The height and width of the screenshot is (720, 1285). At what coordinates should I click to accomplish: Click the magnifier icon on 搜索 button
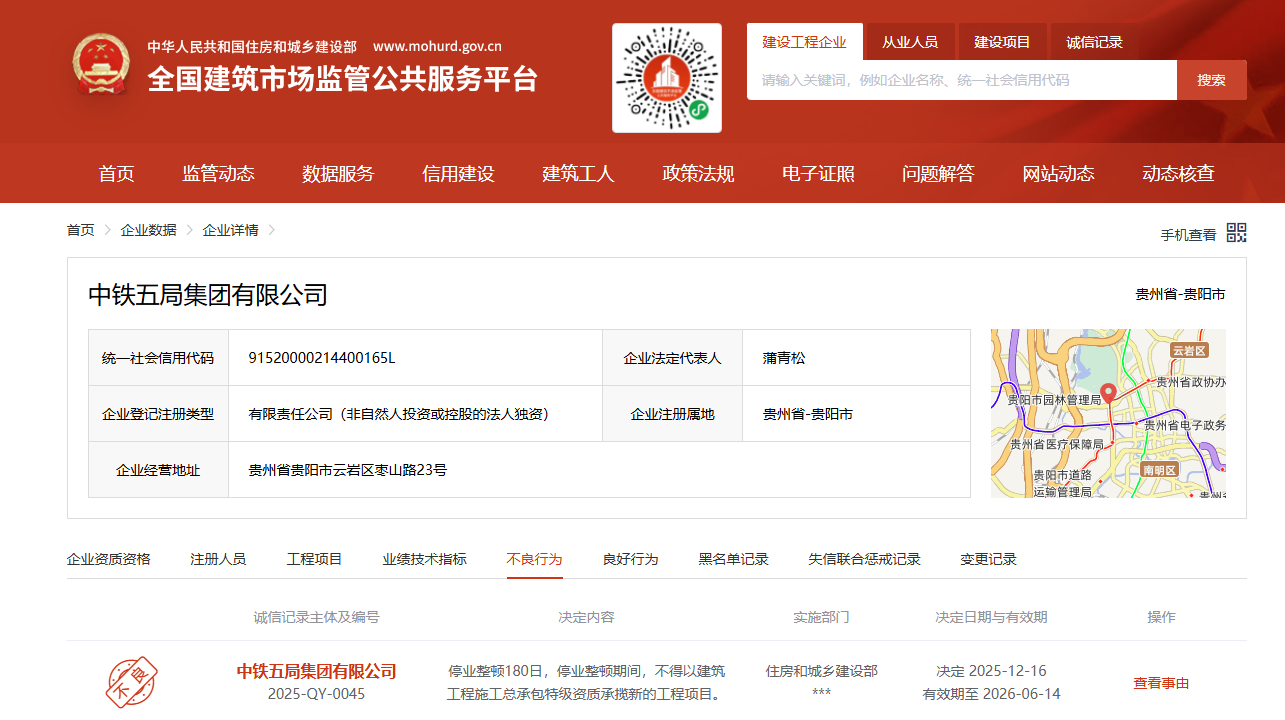1210,80
